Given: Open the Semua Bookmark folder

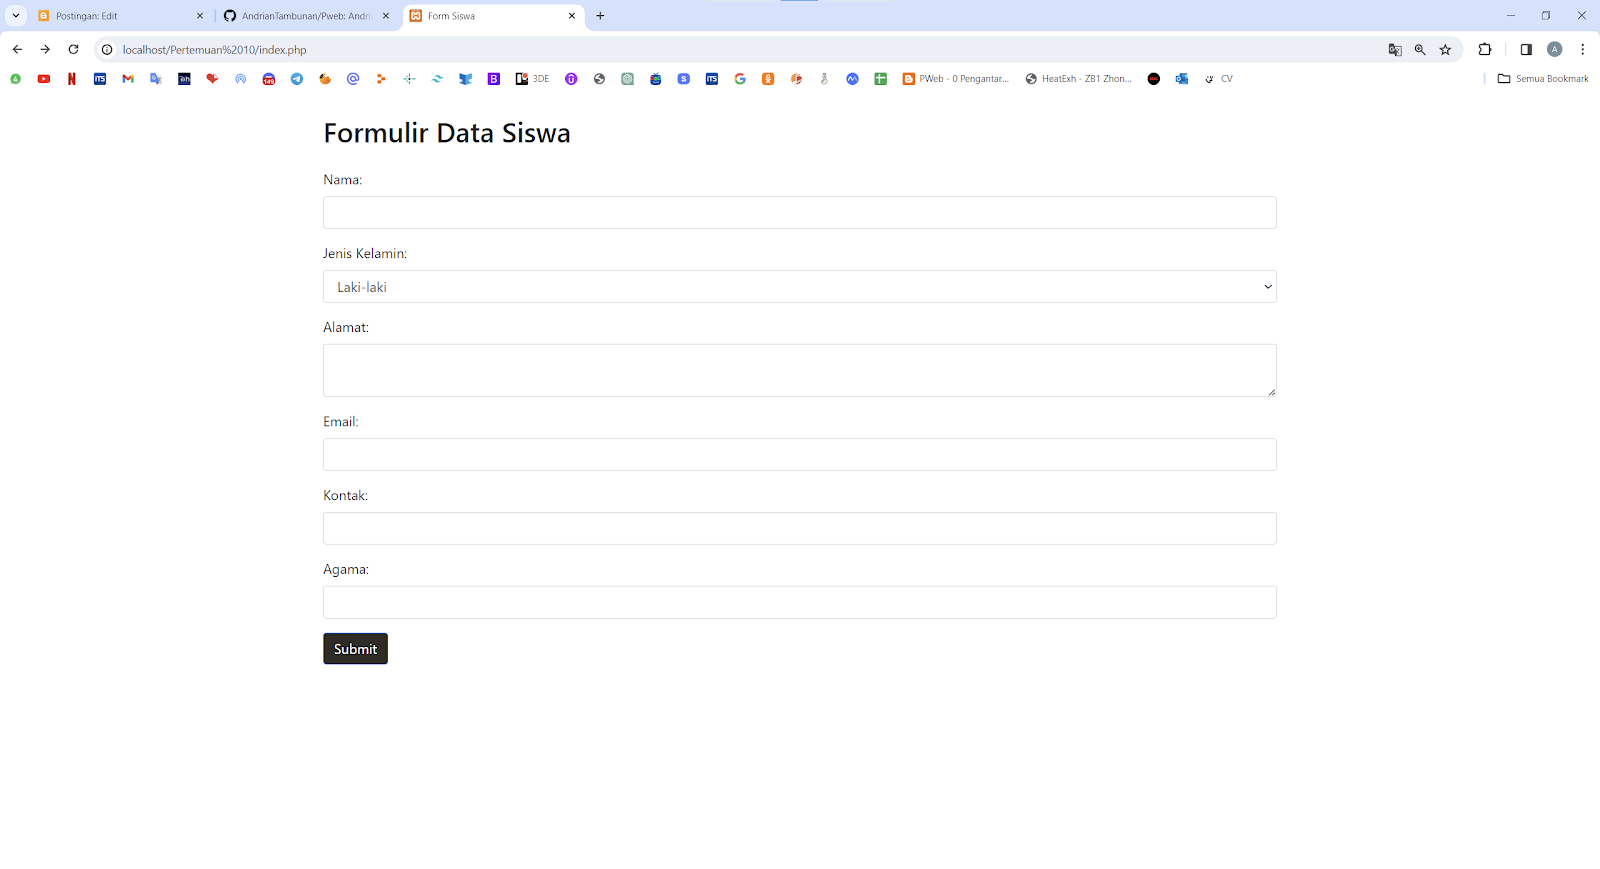Looking at the screenshot, I should pos(1543,79).
